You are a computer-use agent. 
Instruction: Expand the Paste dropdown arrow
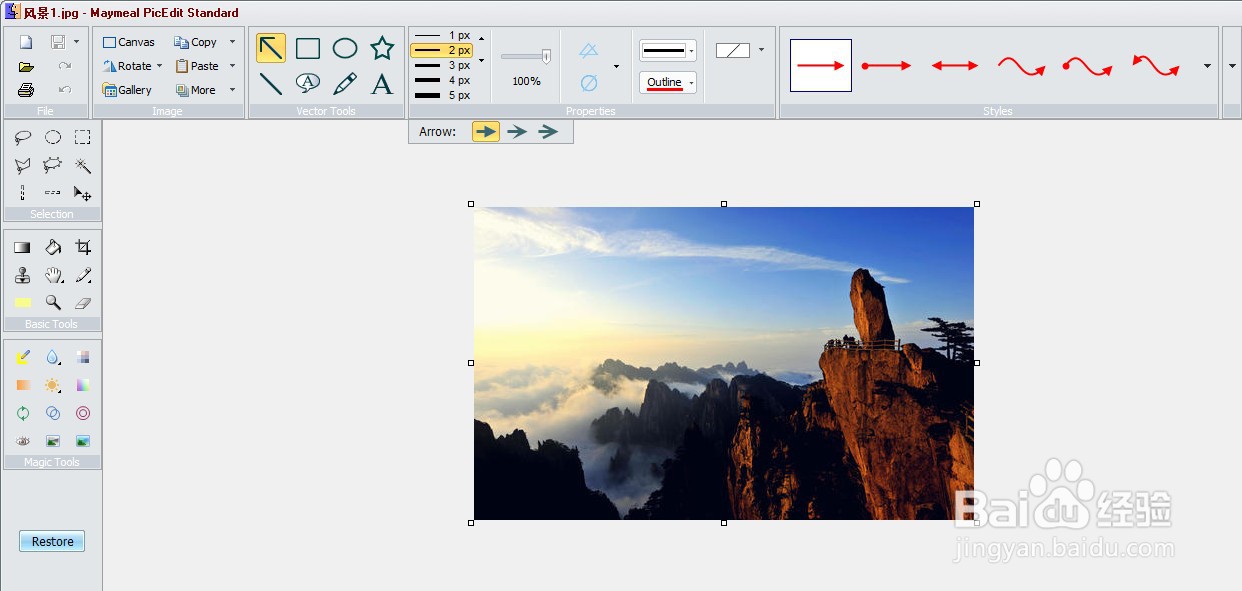pyautogui.click(x=232, y=66)
